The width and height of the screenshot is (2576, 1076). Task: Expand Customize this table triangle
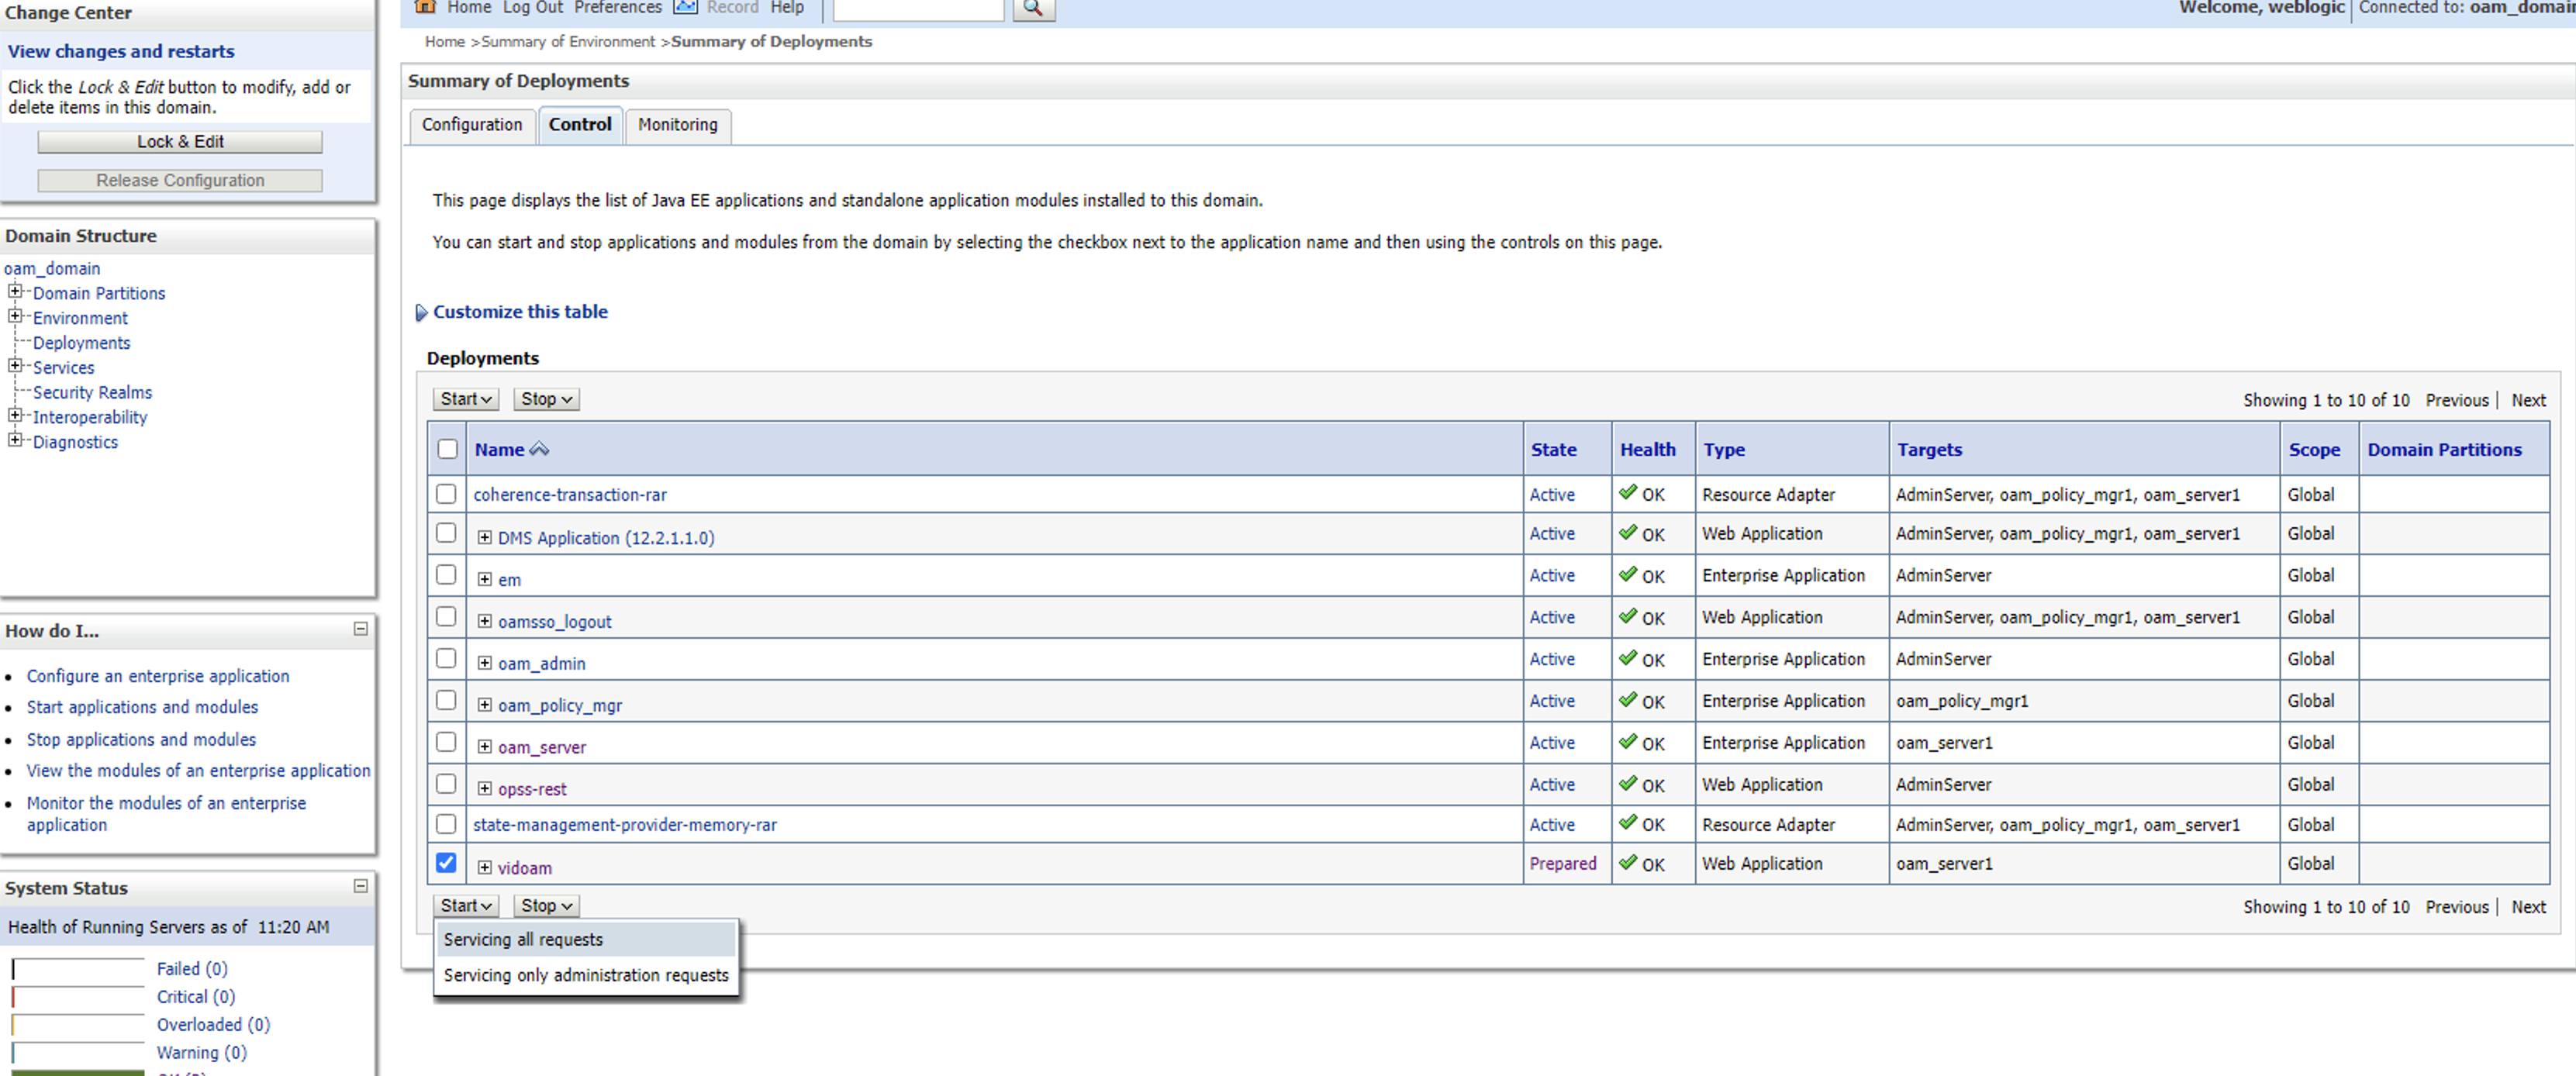click(421, 312)
